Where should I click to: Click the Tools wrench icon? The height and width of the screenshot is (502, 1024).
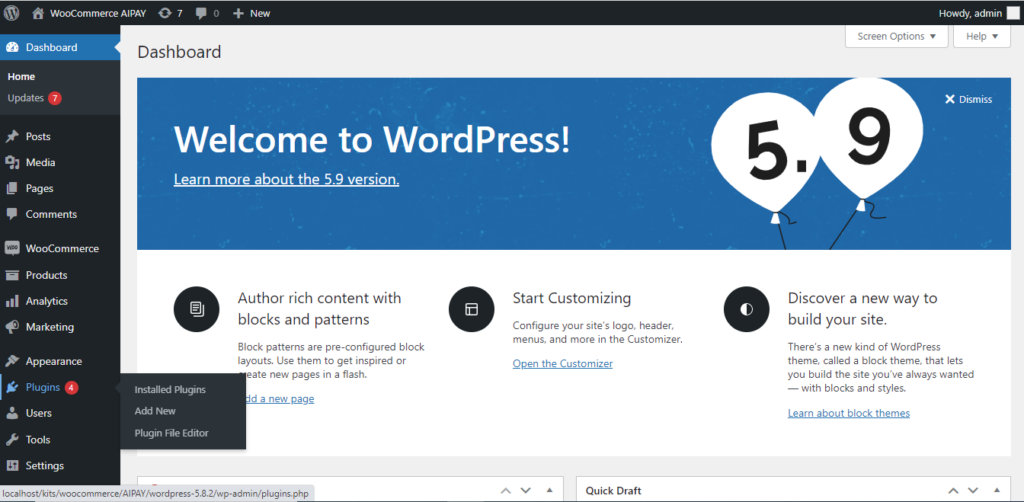pos(12,439)
